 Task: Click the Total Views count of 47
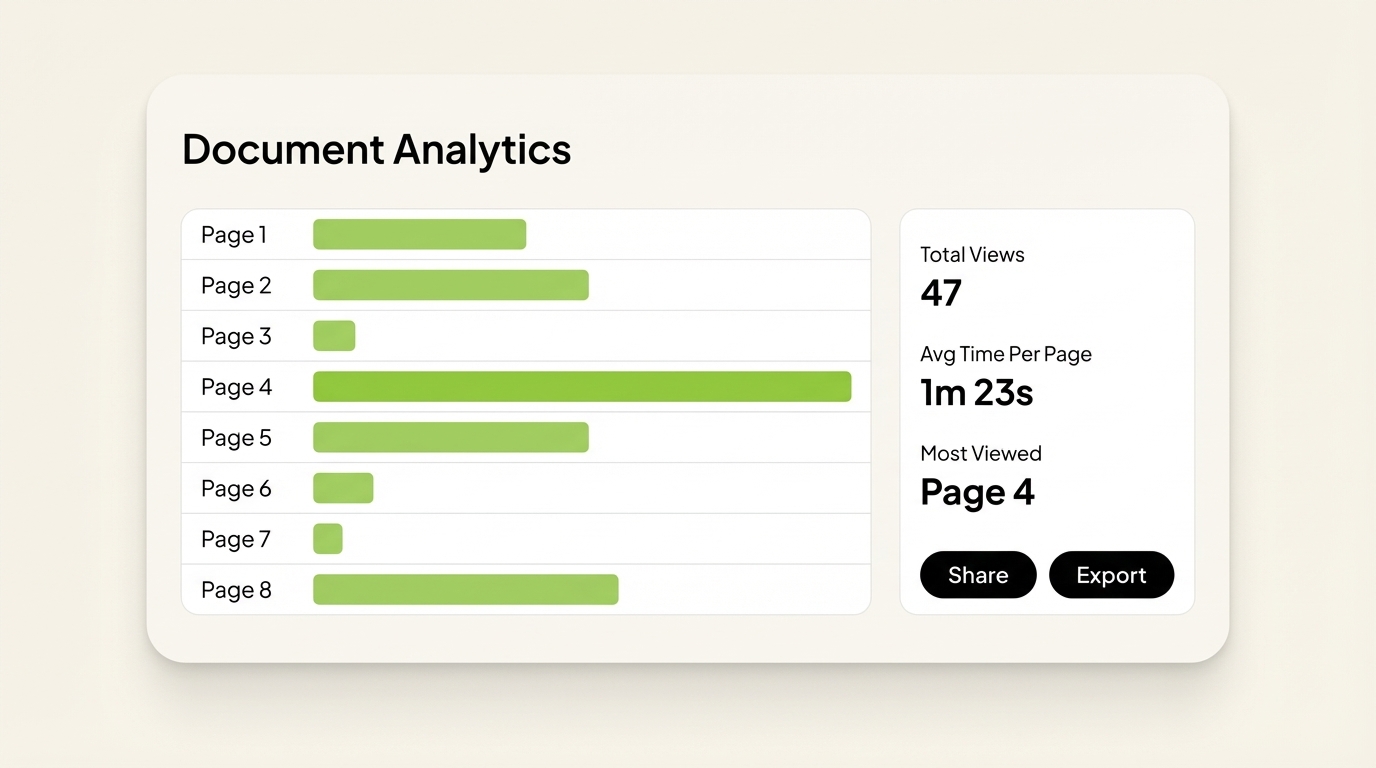[941, 293]
